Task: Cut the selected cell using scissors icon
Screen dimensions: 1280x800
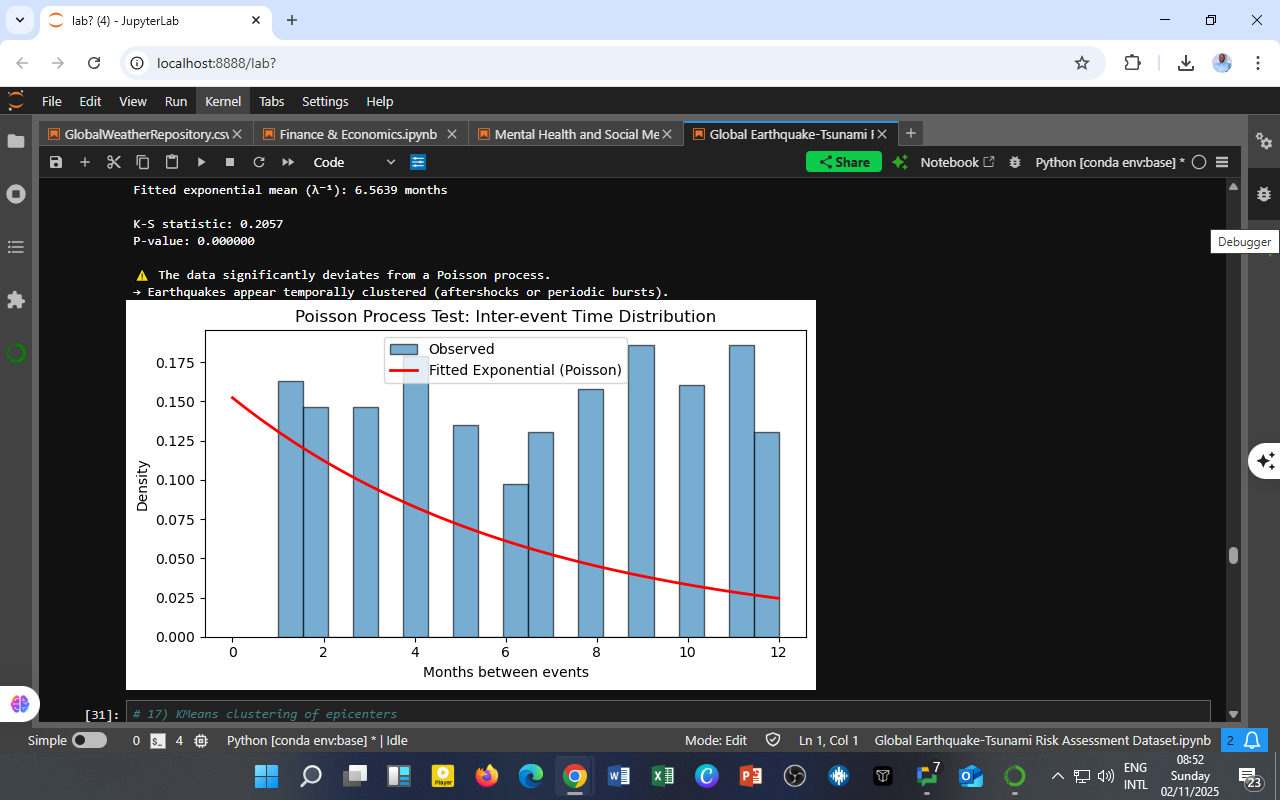Action: (x=114, y=162)
